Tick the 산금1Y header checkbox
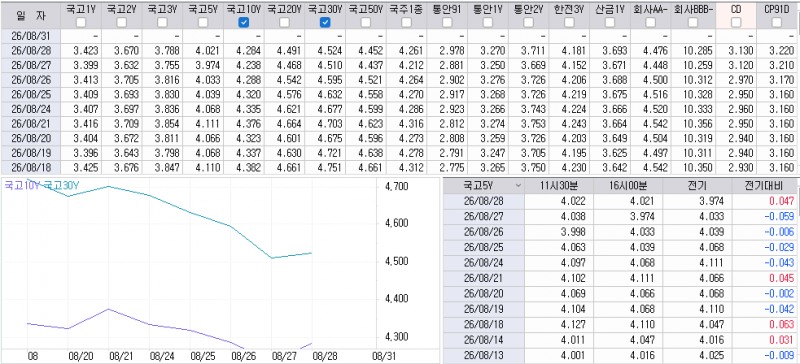The width and height of the screenshot is (800, 364). (610, 22)
